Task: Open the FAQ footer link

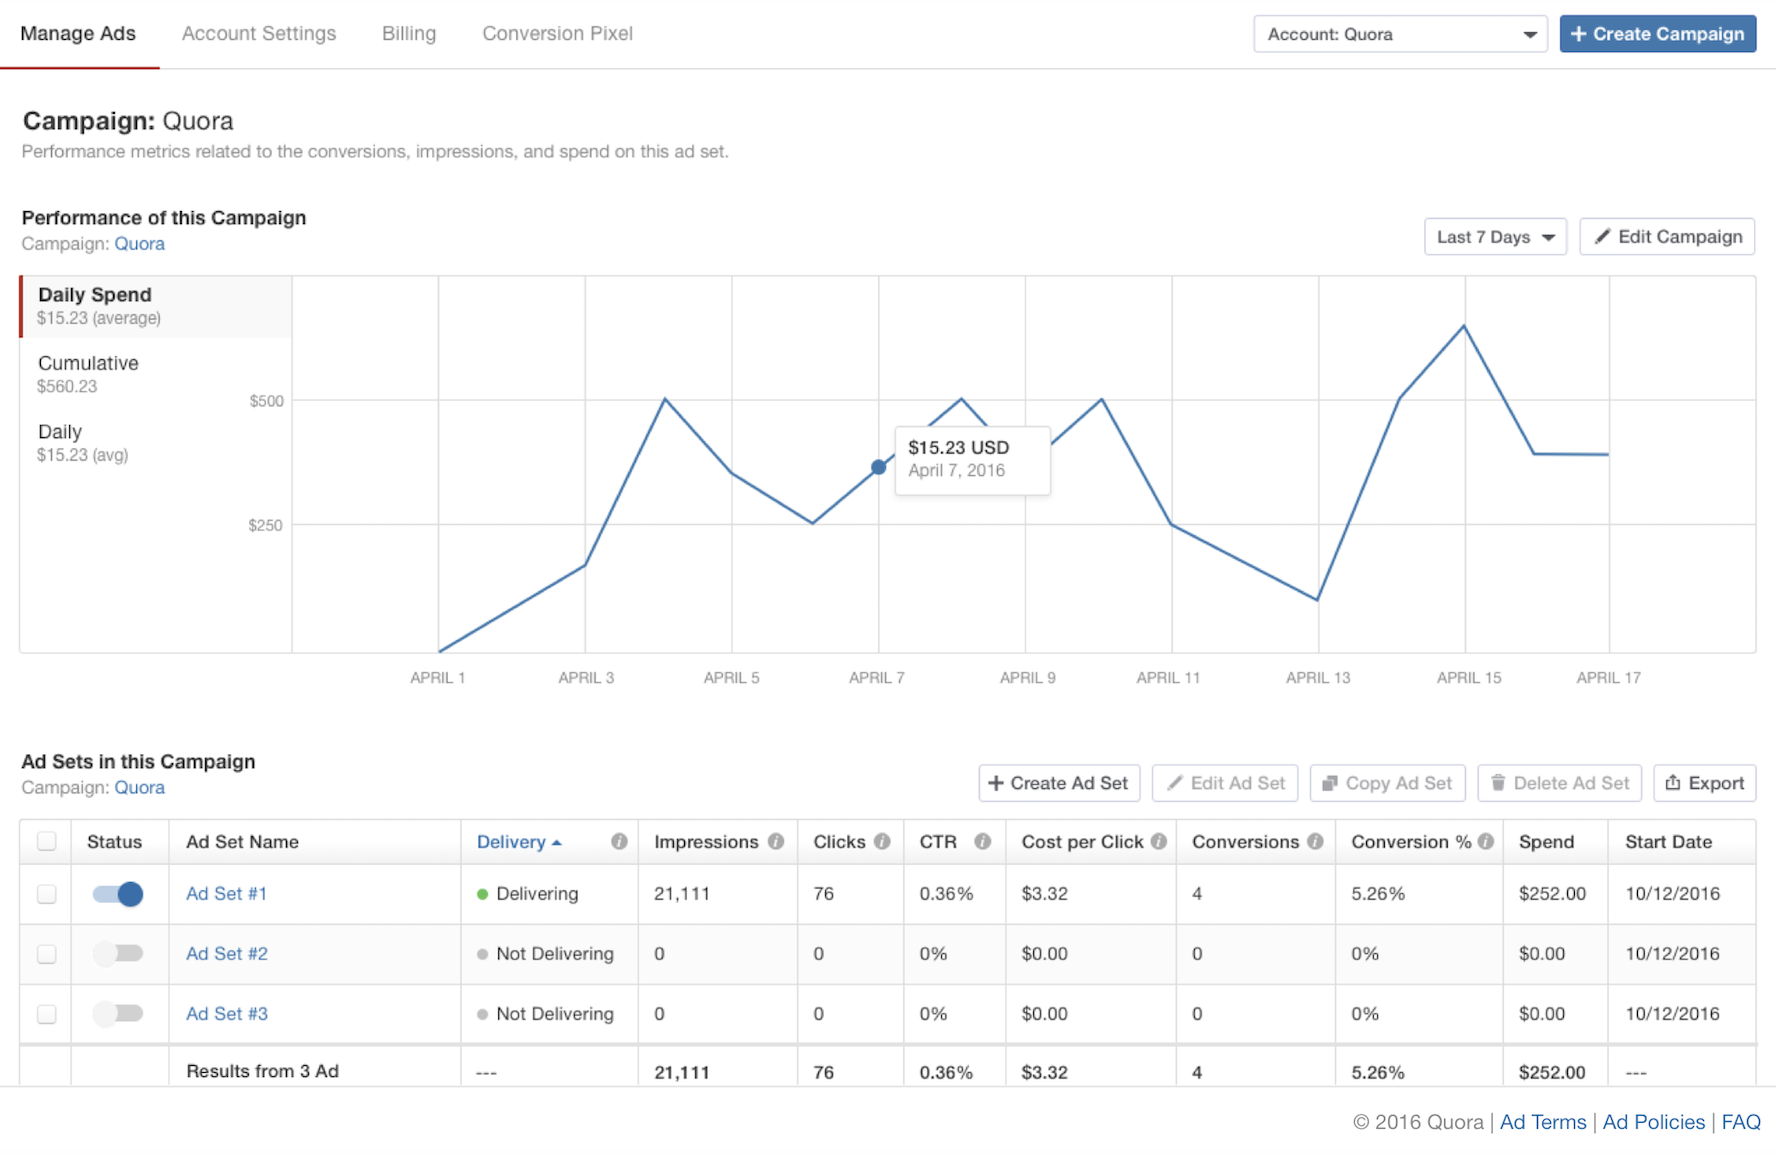Action: coord(1741,1122)
